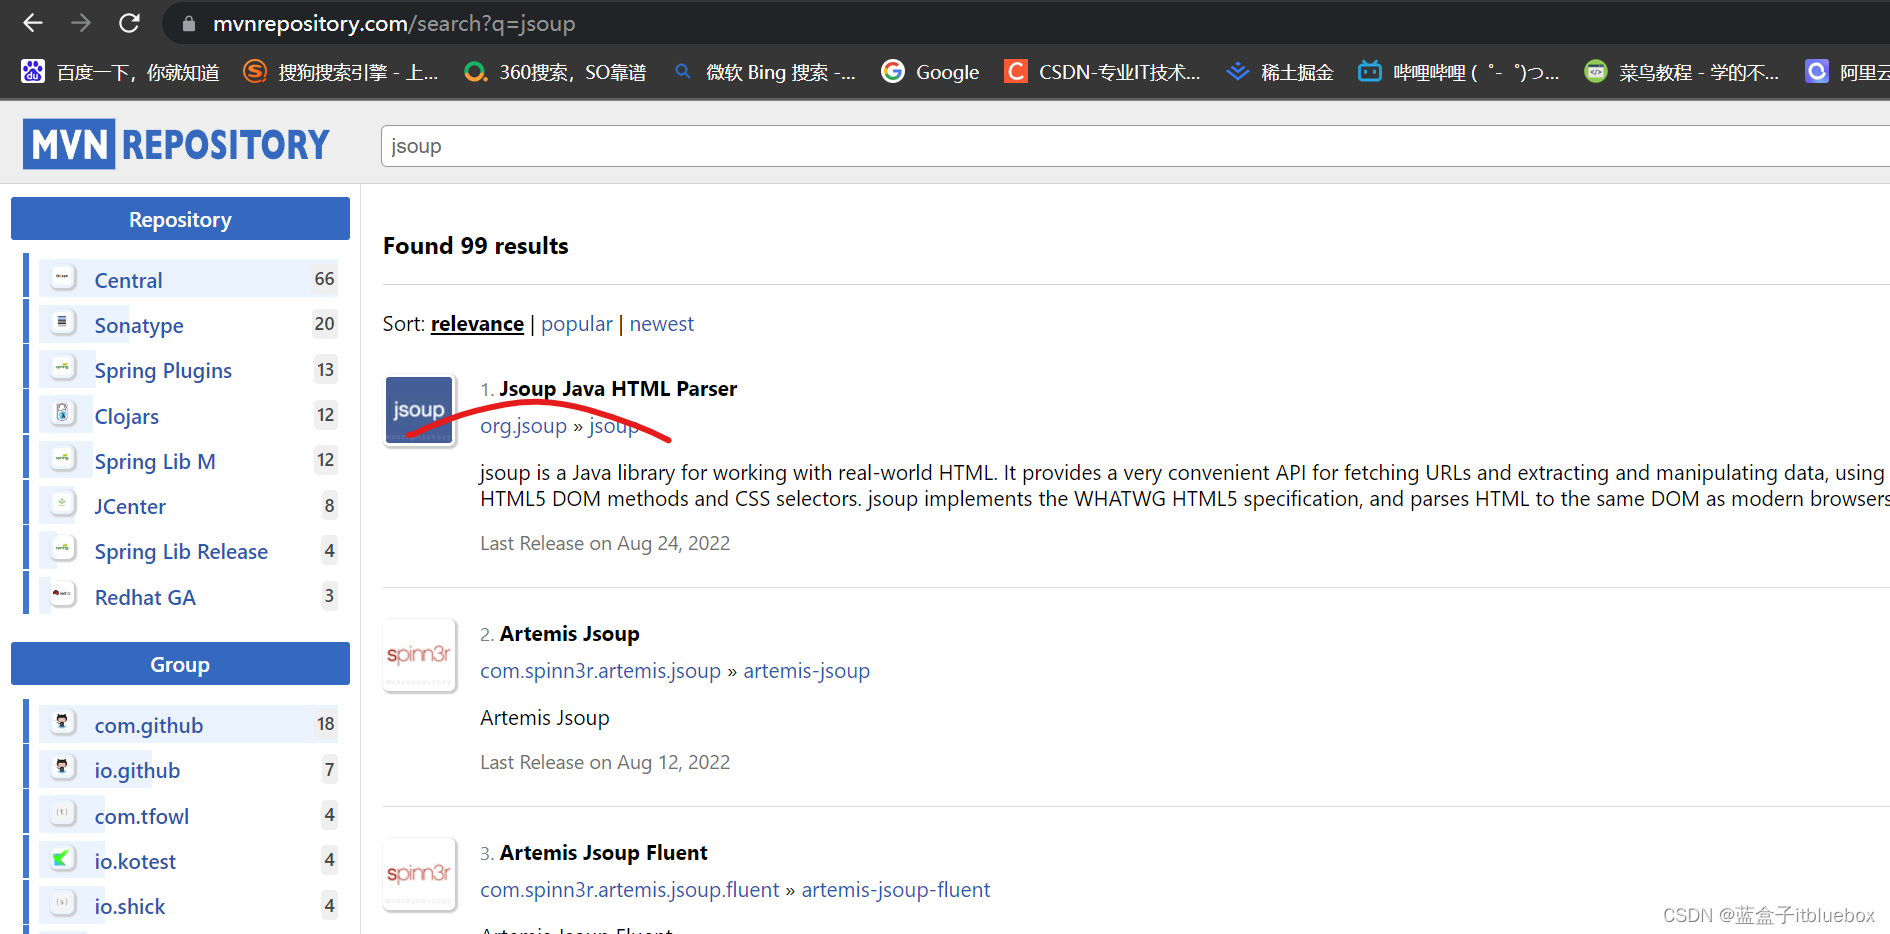Click the Spring Lib M icon
Viewport: 1890px width, 934px height.
coord(63,458)
